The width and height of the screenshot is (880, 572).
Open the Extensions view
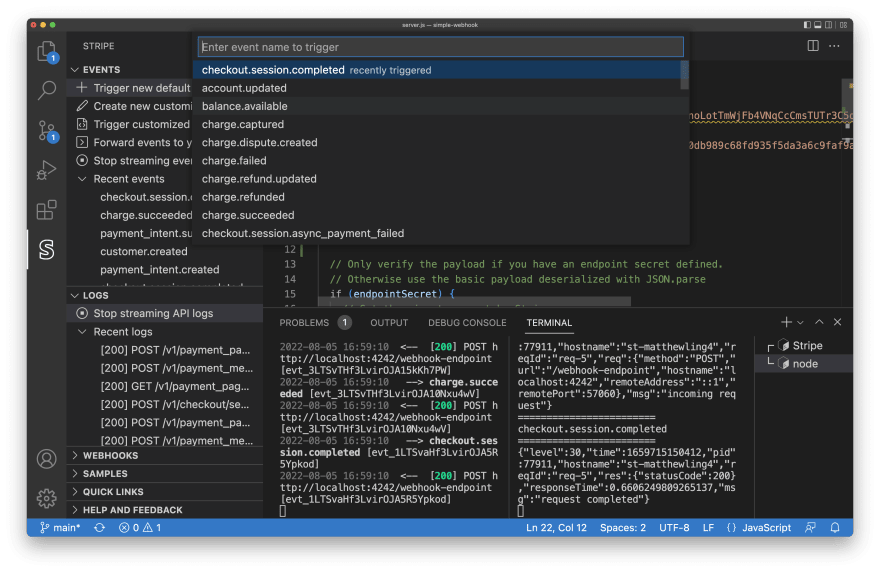(47, 210)
